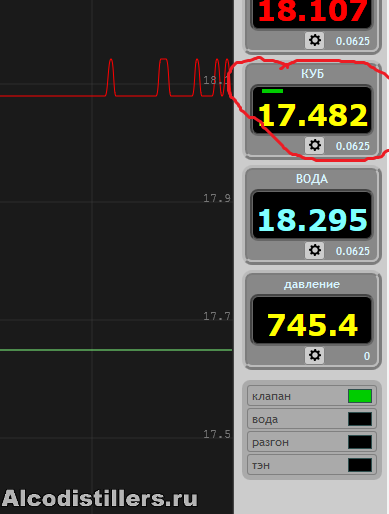The height and width of the screenshot is (514, 389).
Task: Select the давление panel title
Action: point(312,284)
